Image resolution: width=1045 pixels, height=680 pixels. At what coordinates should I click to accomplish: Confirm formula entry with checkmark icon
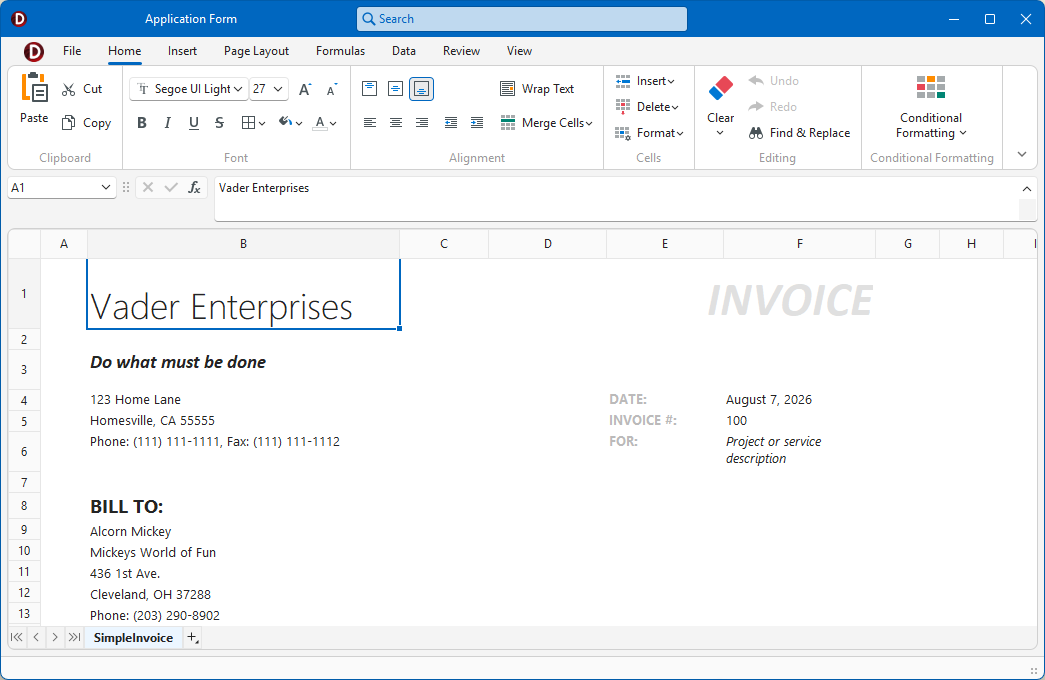(x=171, y=187)
